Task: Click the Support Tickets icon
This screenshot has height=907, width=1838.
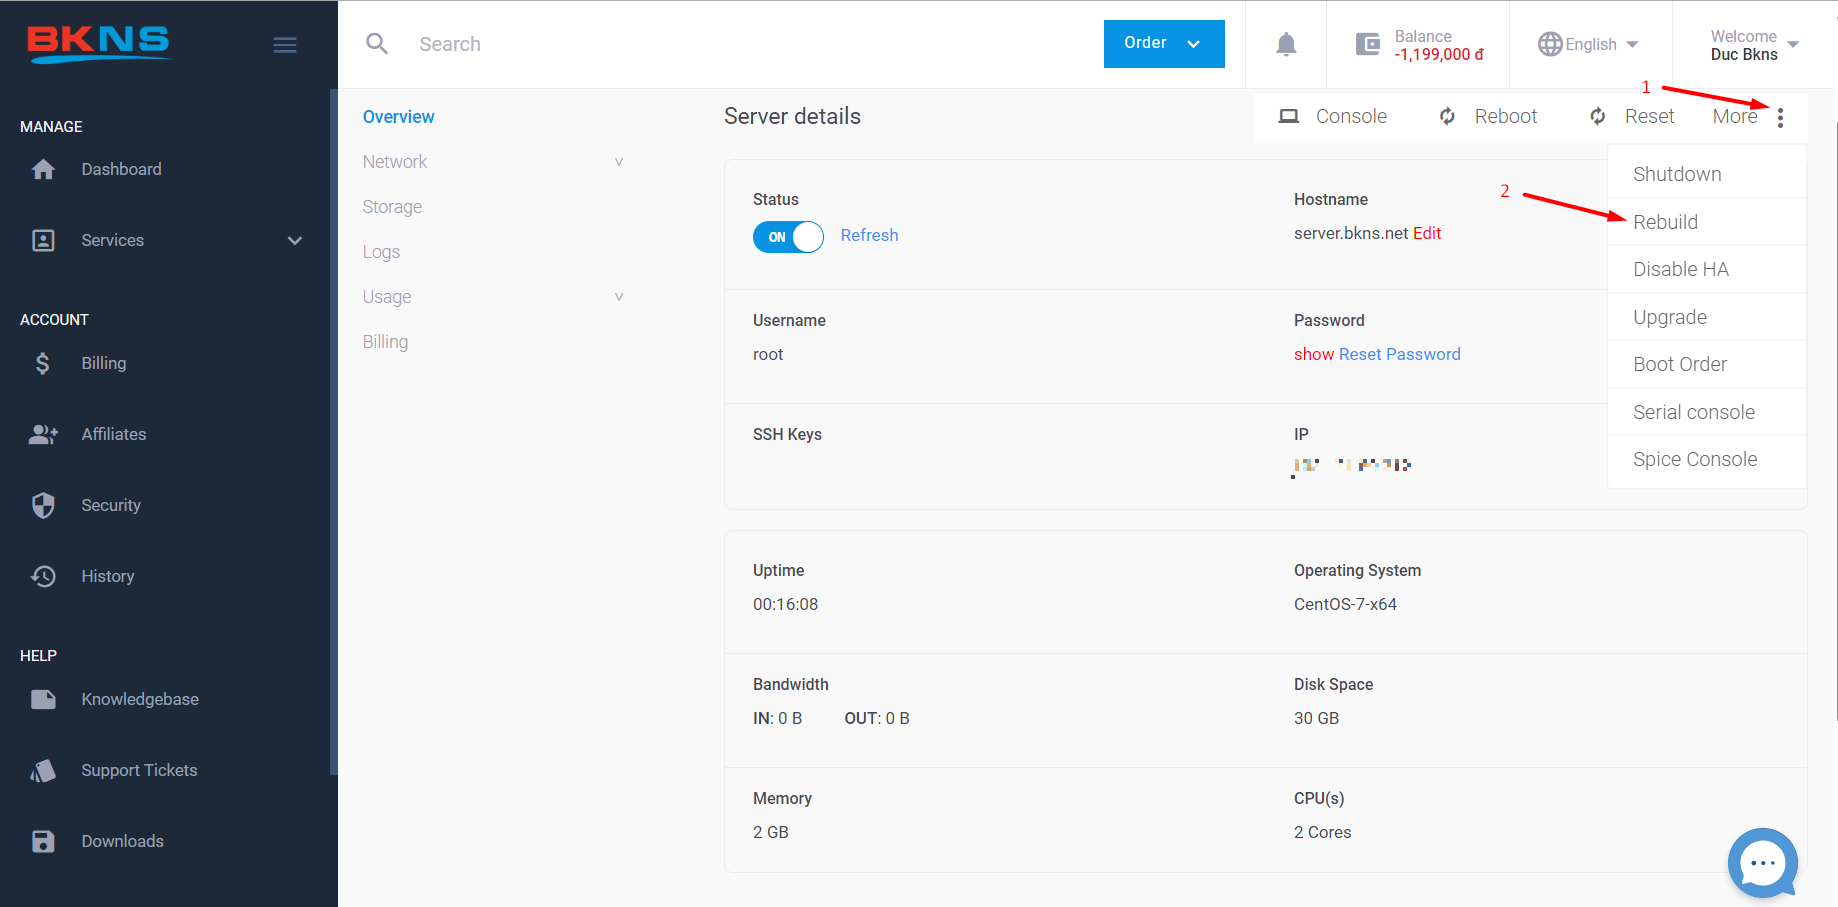Action: click(x=43, y=770)
